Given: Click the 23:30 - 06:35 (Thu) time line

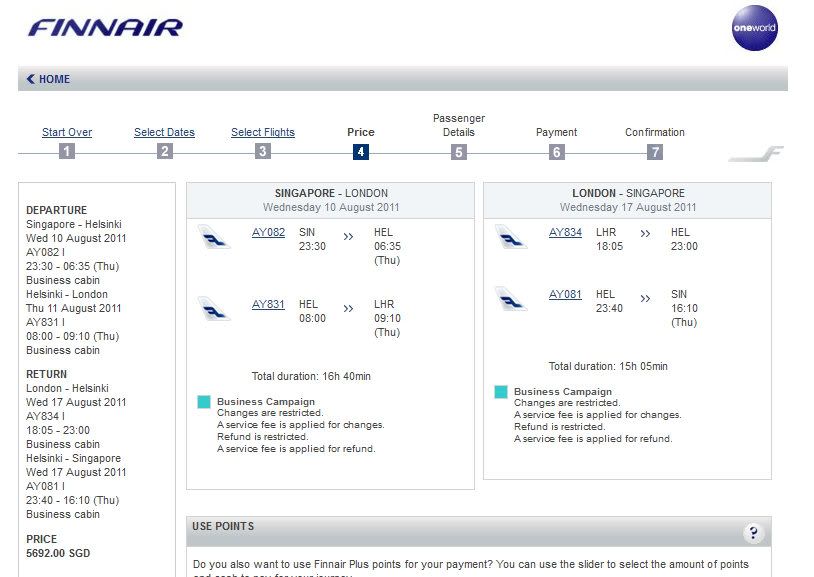Looking at the screenshot, I should click(x=73, y=266).
